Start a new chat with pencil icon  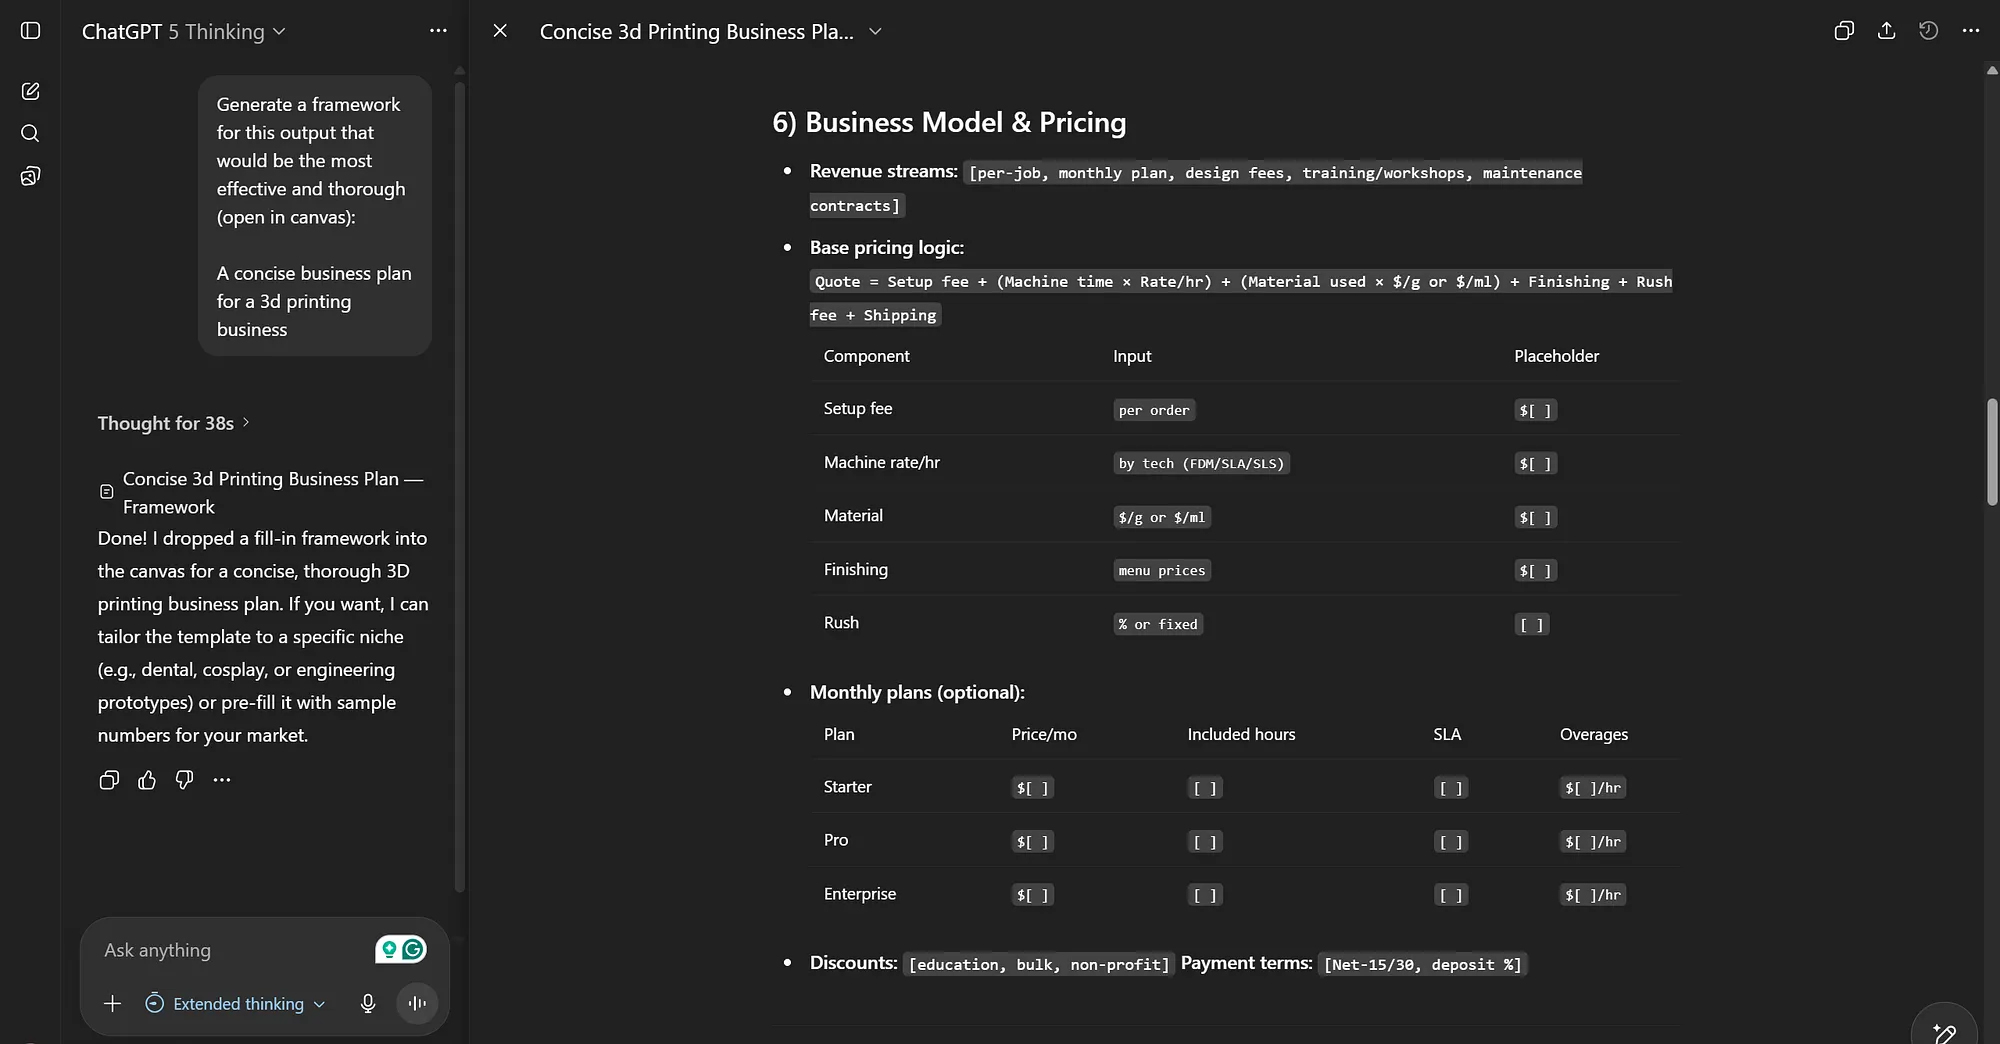point(30,91)
